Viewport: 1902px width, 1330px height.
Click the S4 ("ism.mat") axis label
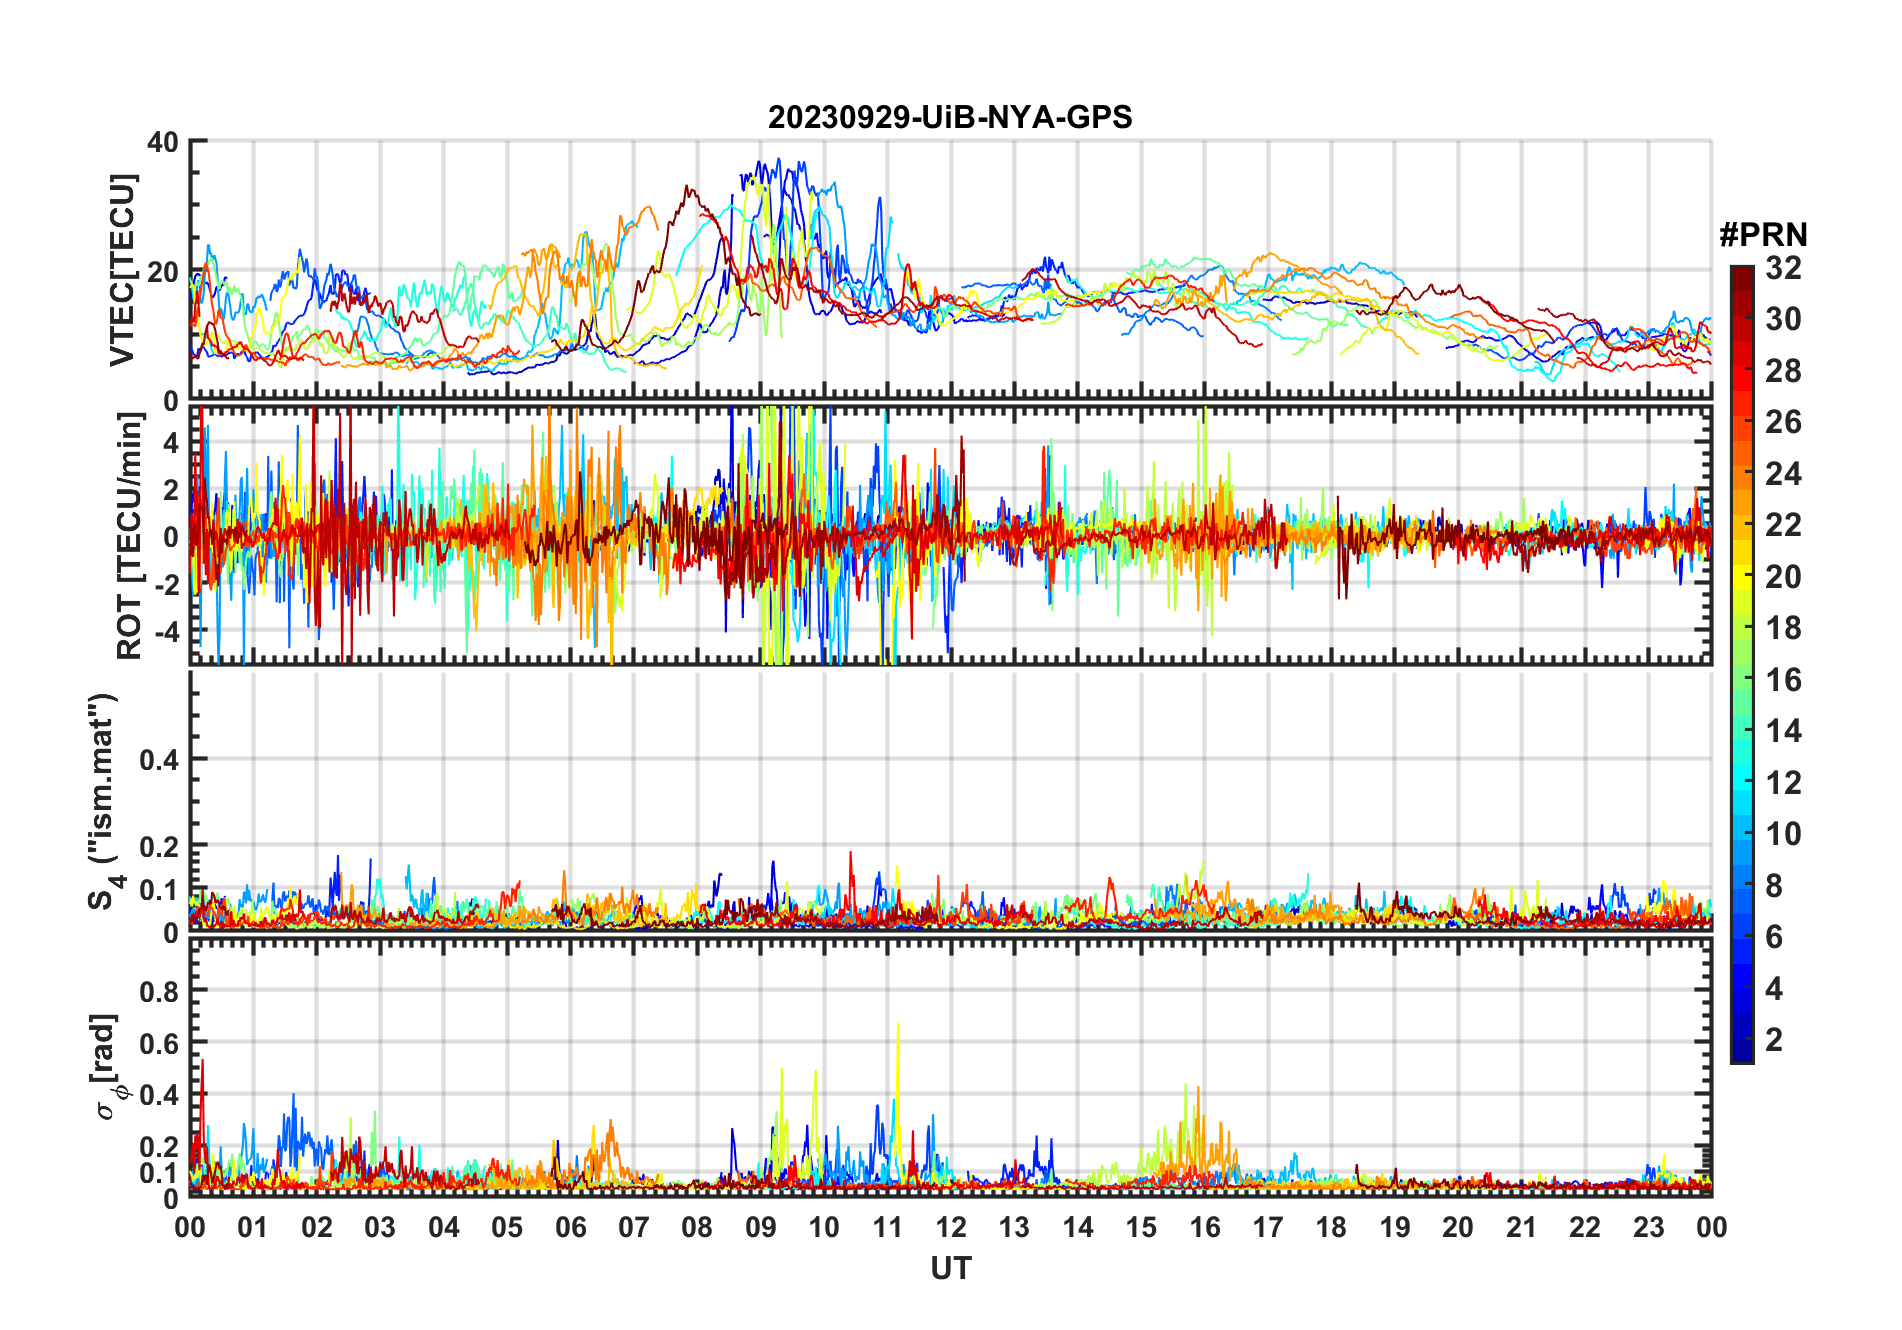coord(104,801)
